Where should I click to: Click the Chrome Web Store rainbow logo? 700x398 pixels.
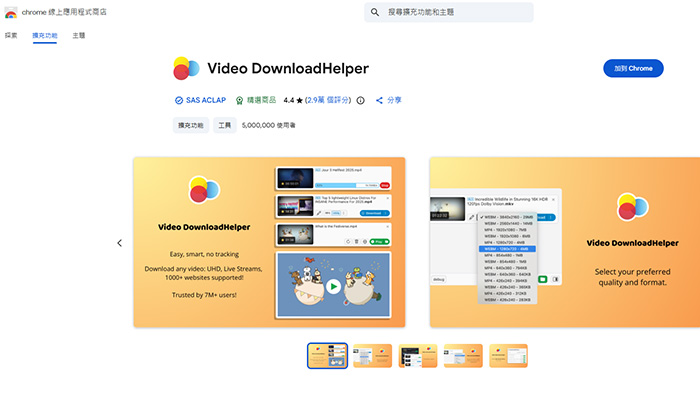(11, 12)
